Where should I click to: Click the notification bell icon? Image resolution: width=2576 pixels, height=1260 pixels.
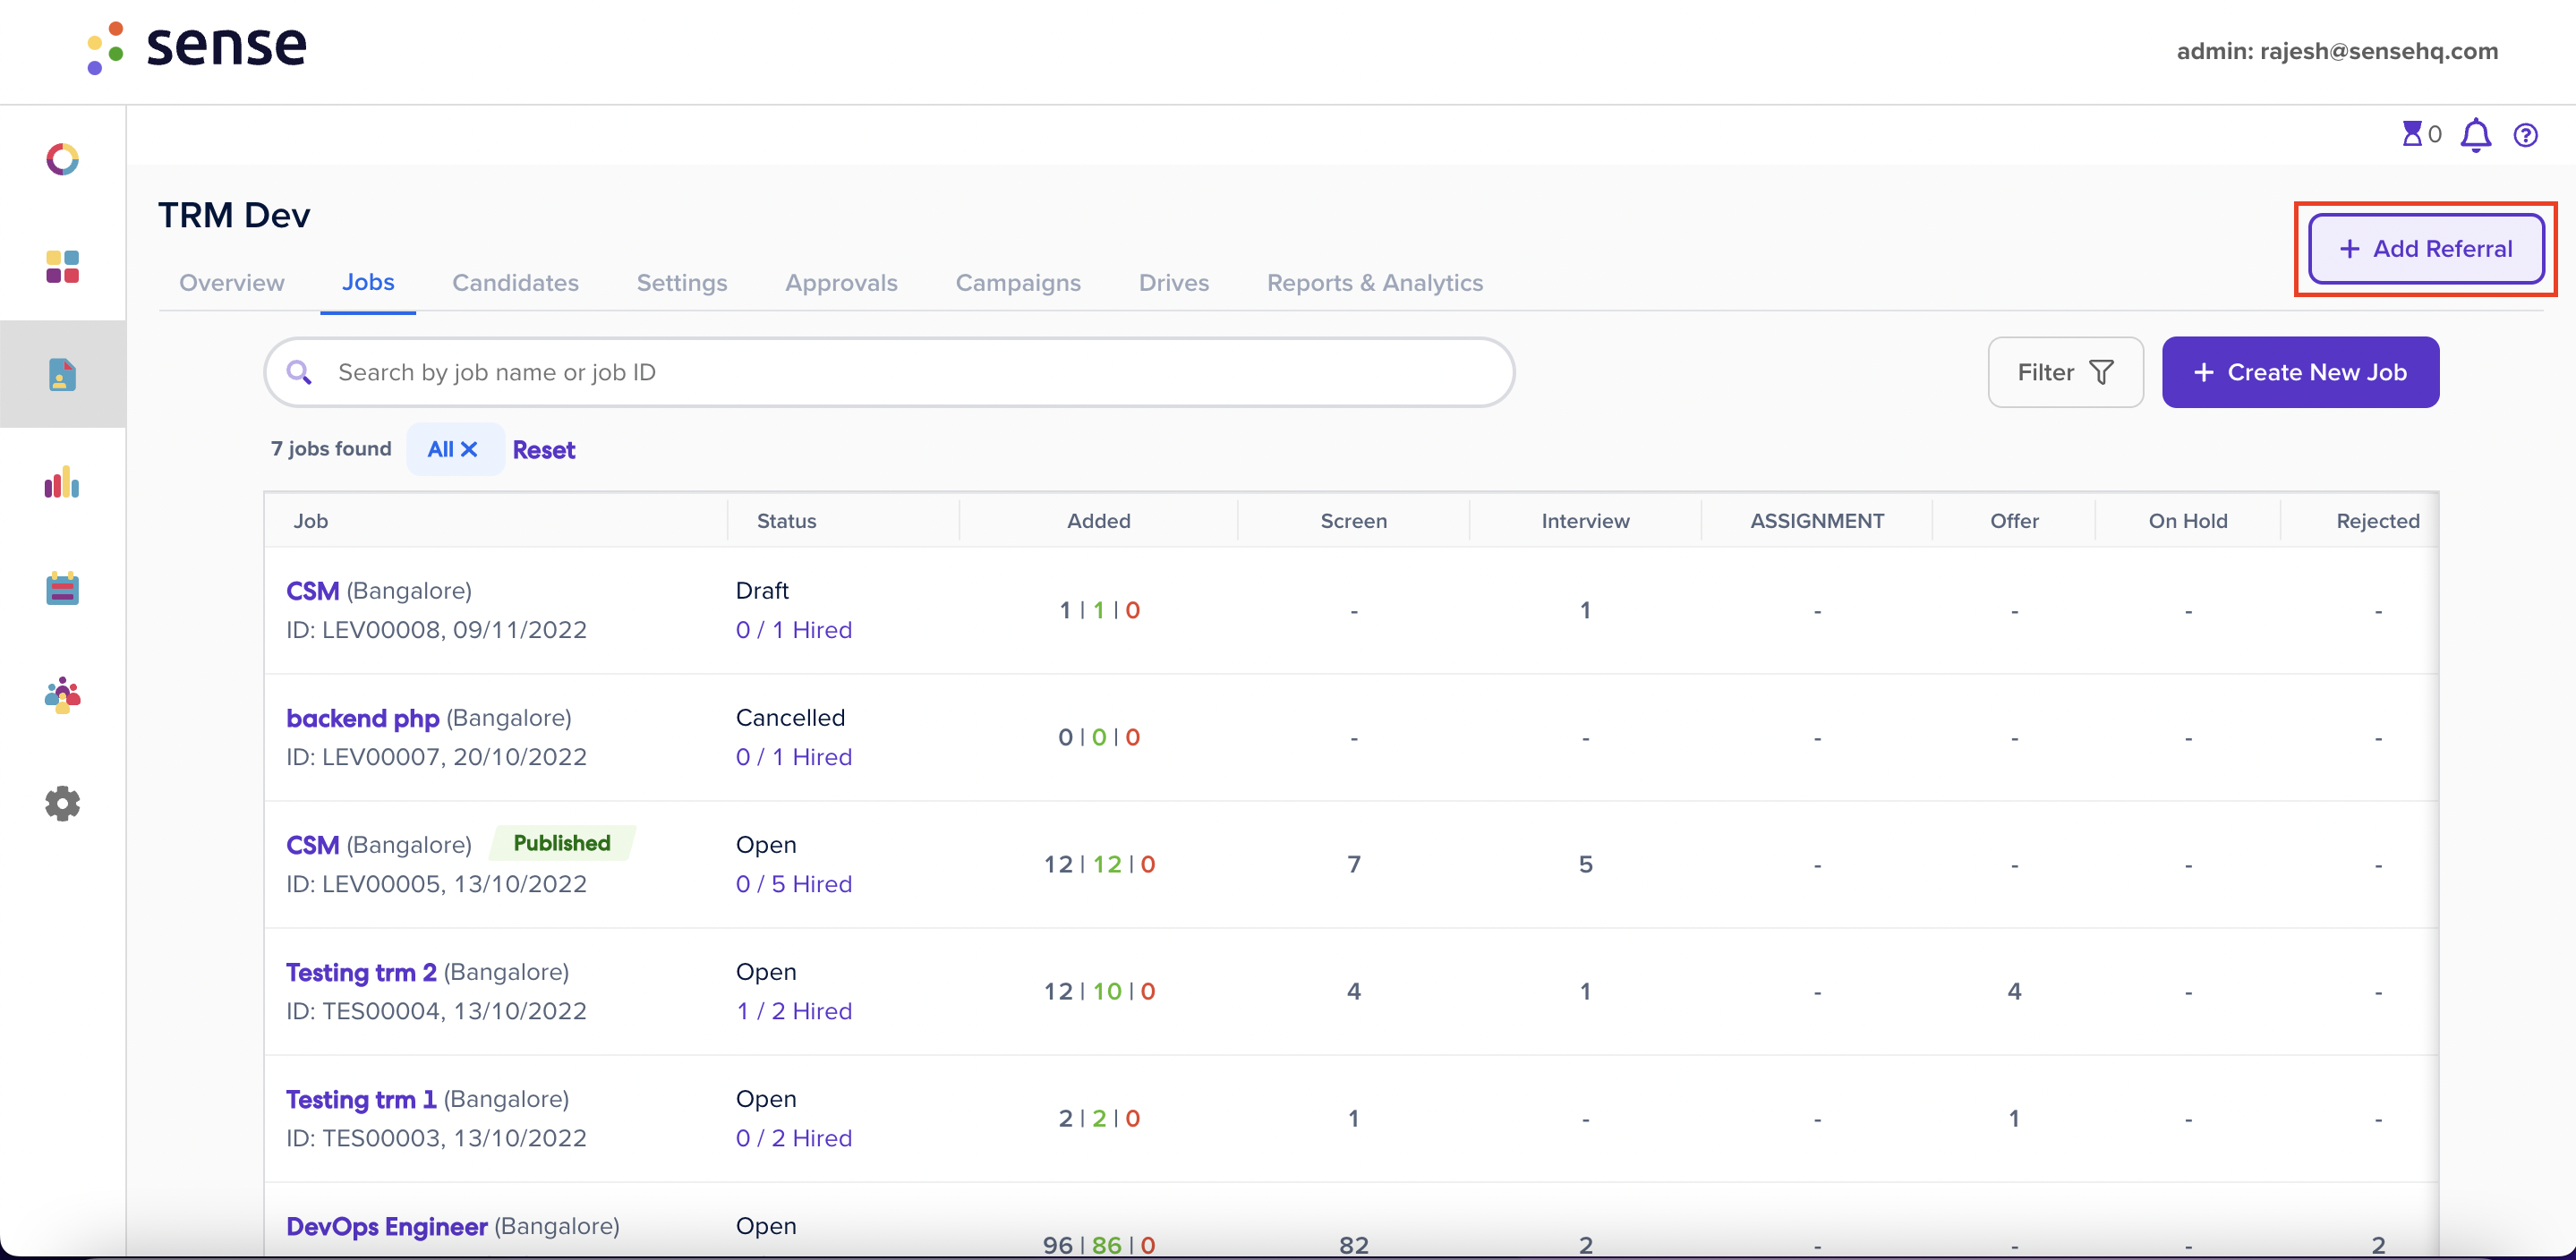coord(2475,135)
